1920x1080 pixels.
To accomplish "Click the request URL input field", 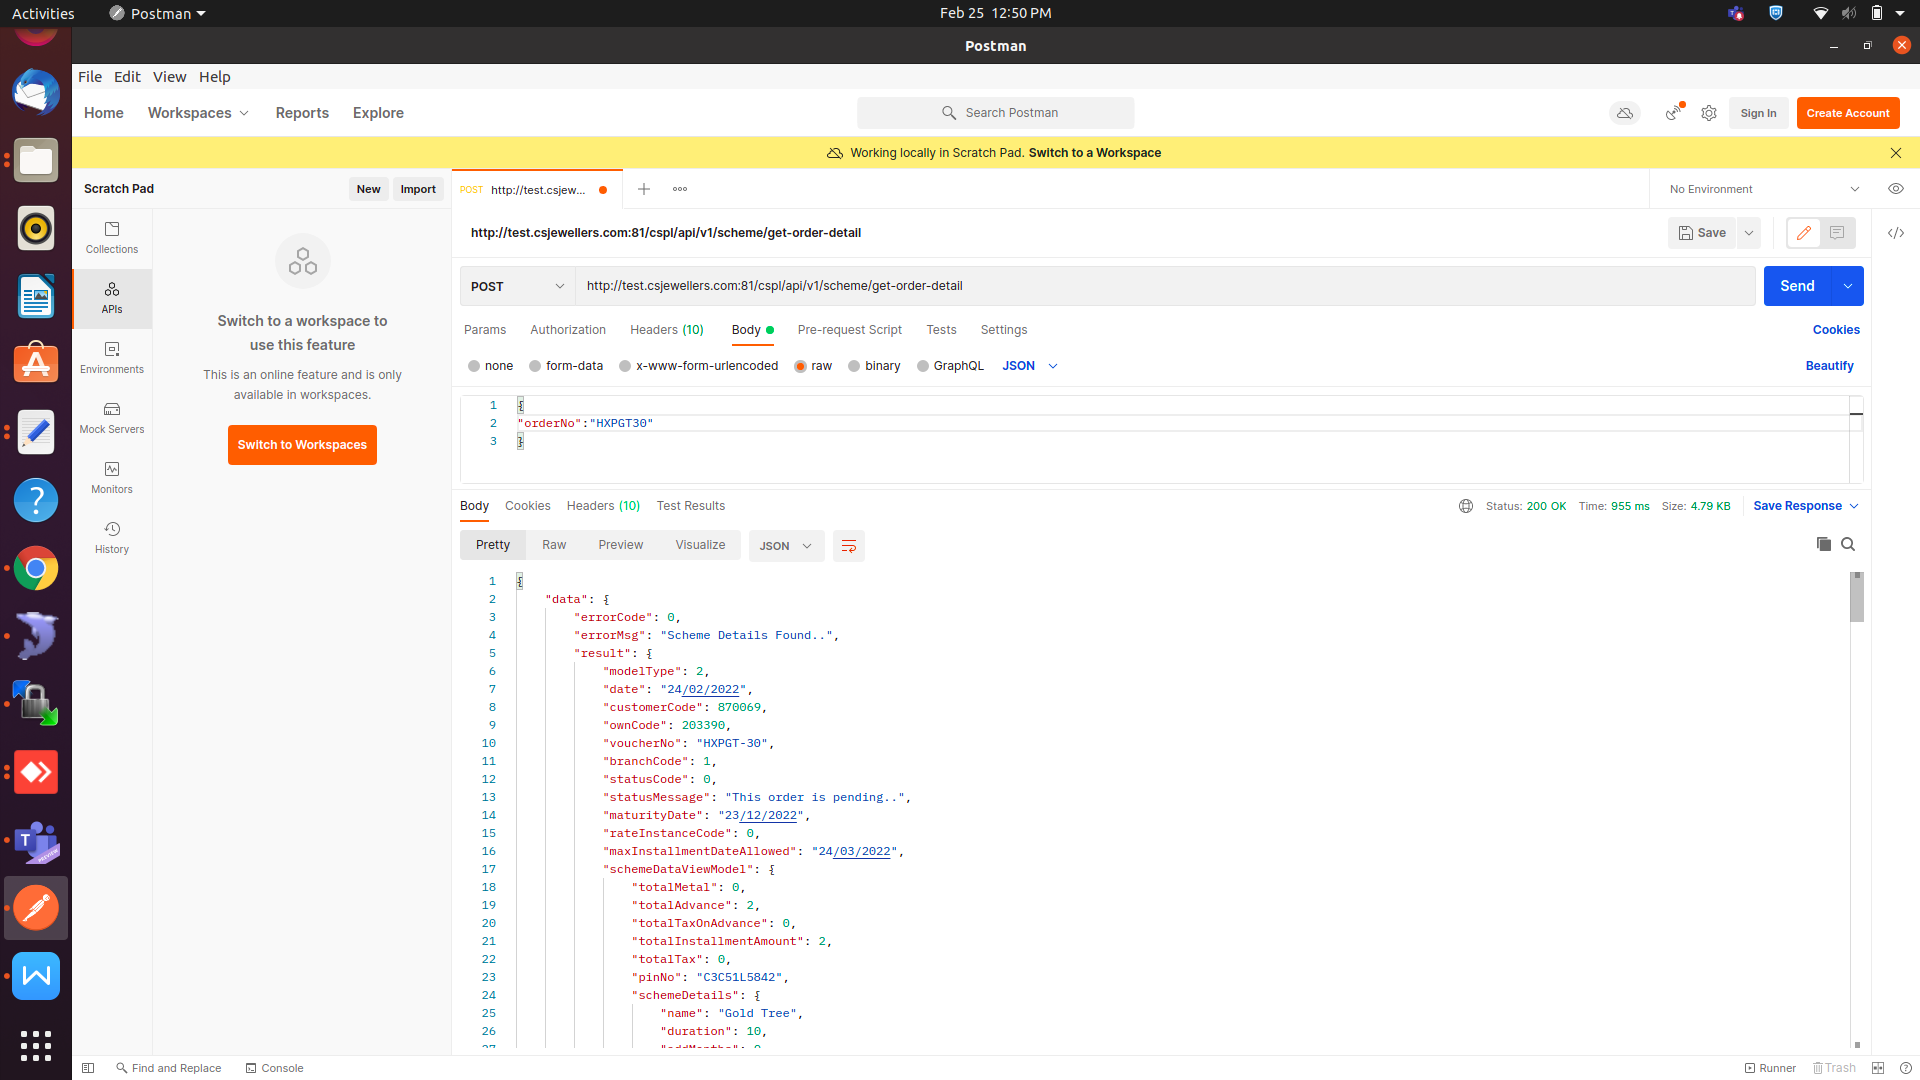I will [1165, 286].
